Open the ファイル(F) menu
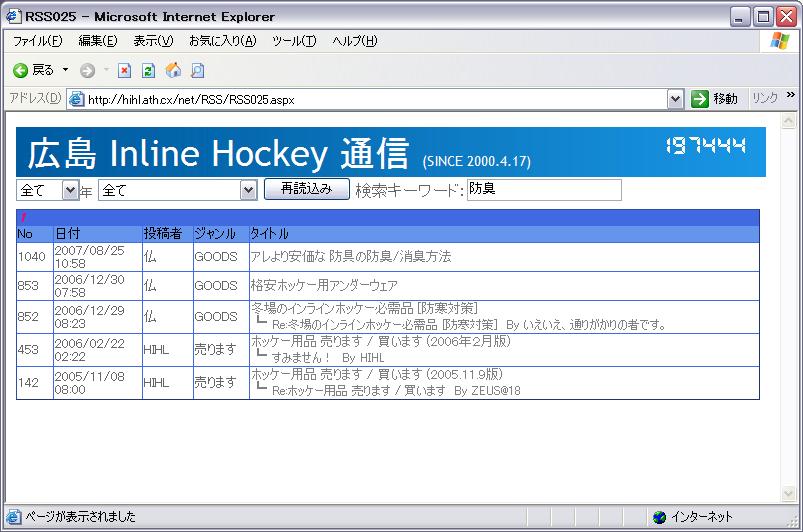803x532 pixels. [x=37, y=41]
